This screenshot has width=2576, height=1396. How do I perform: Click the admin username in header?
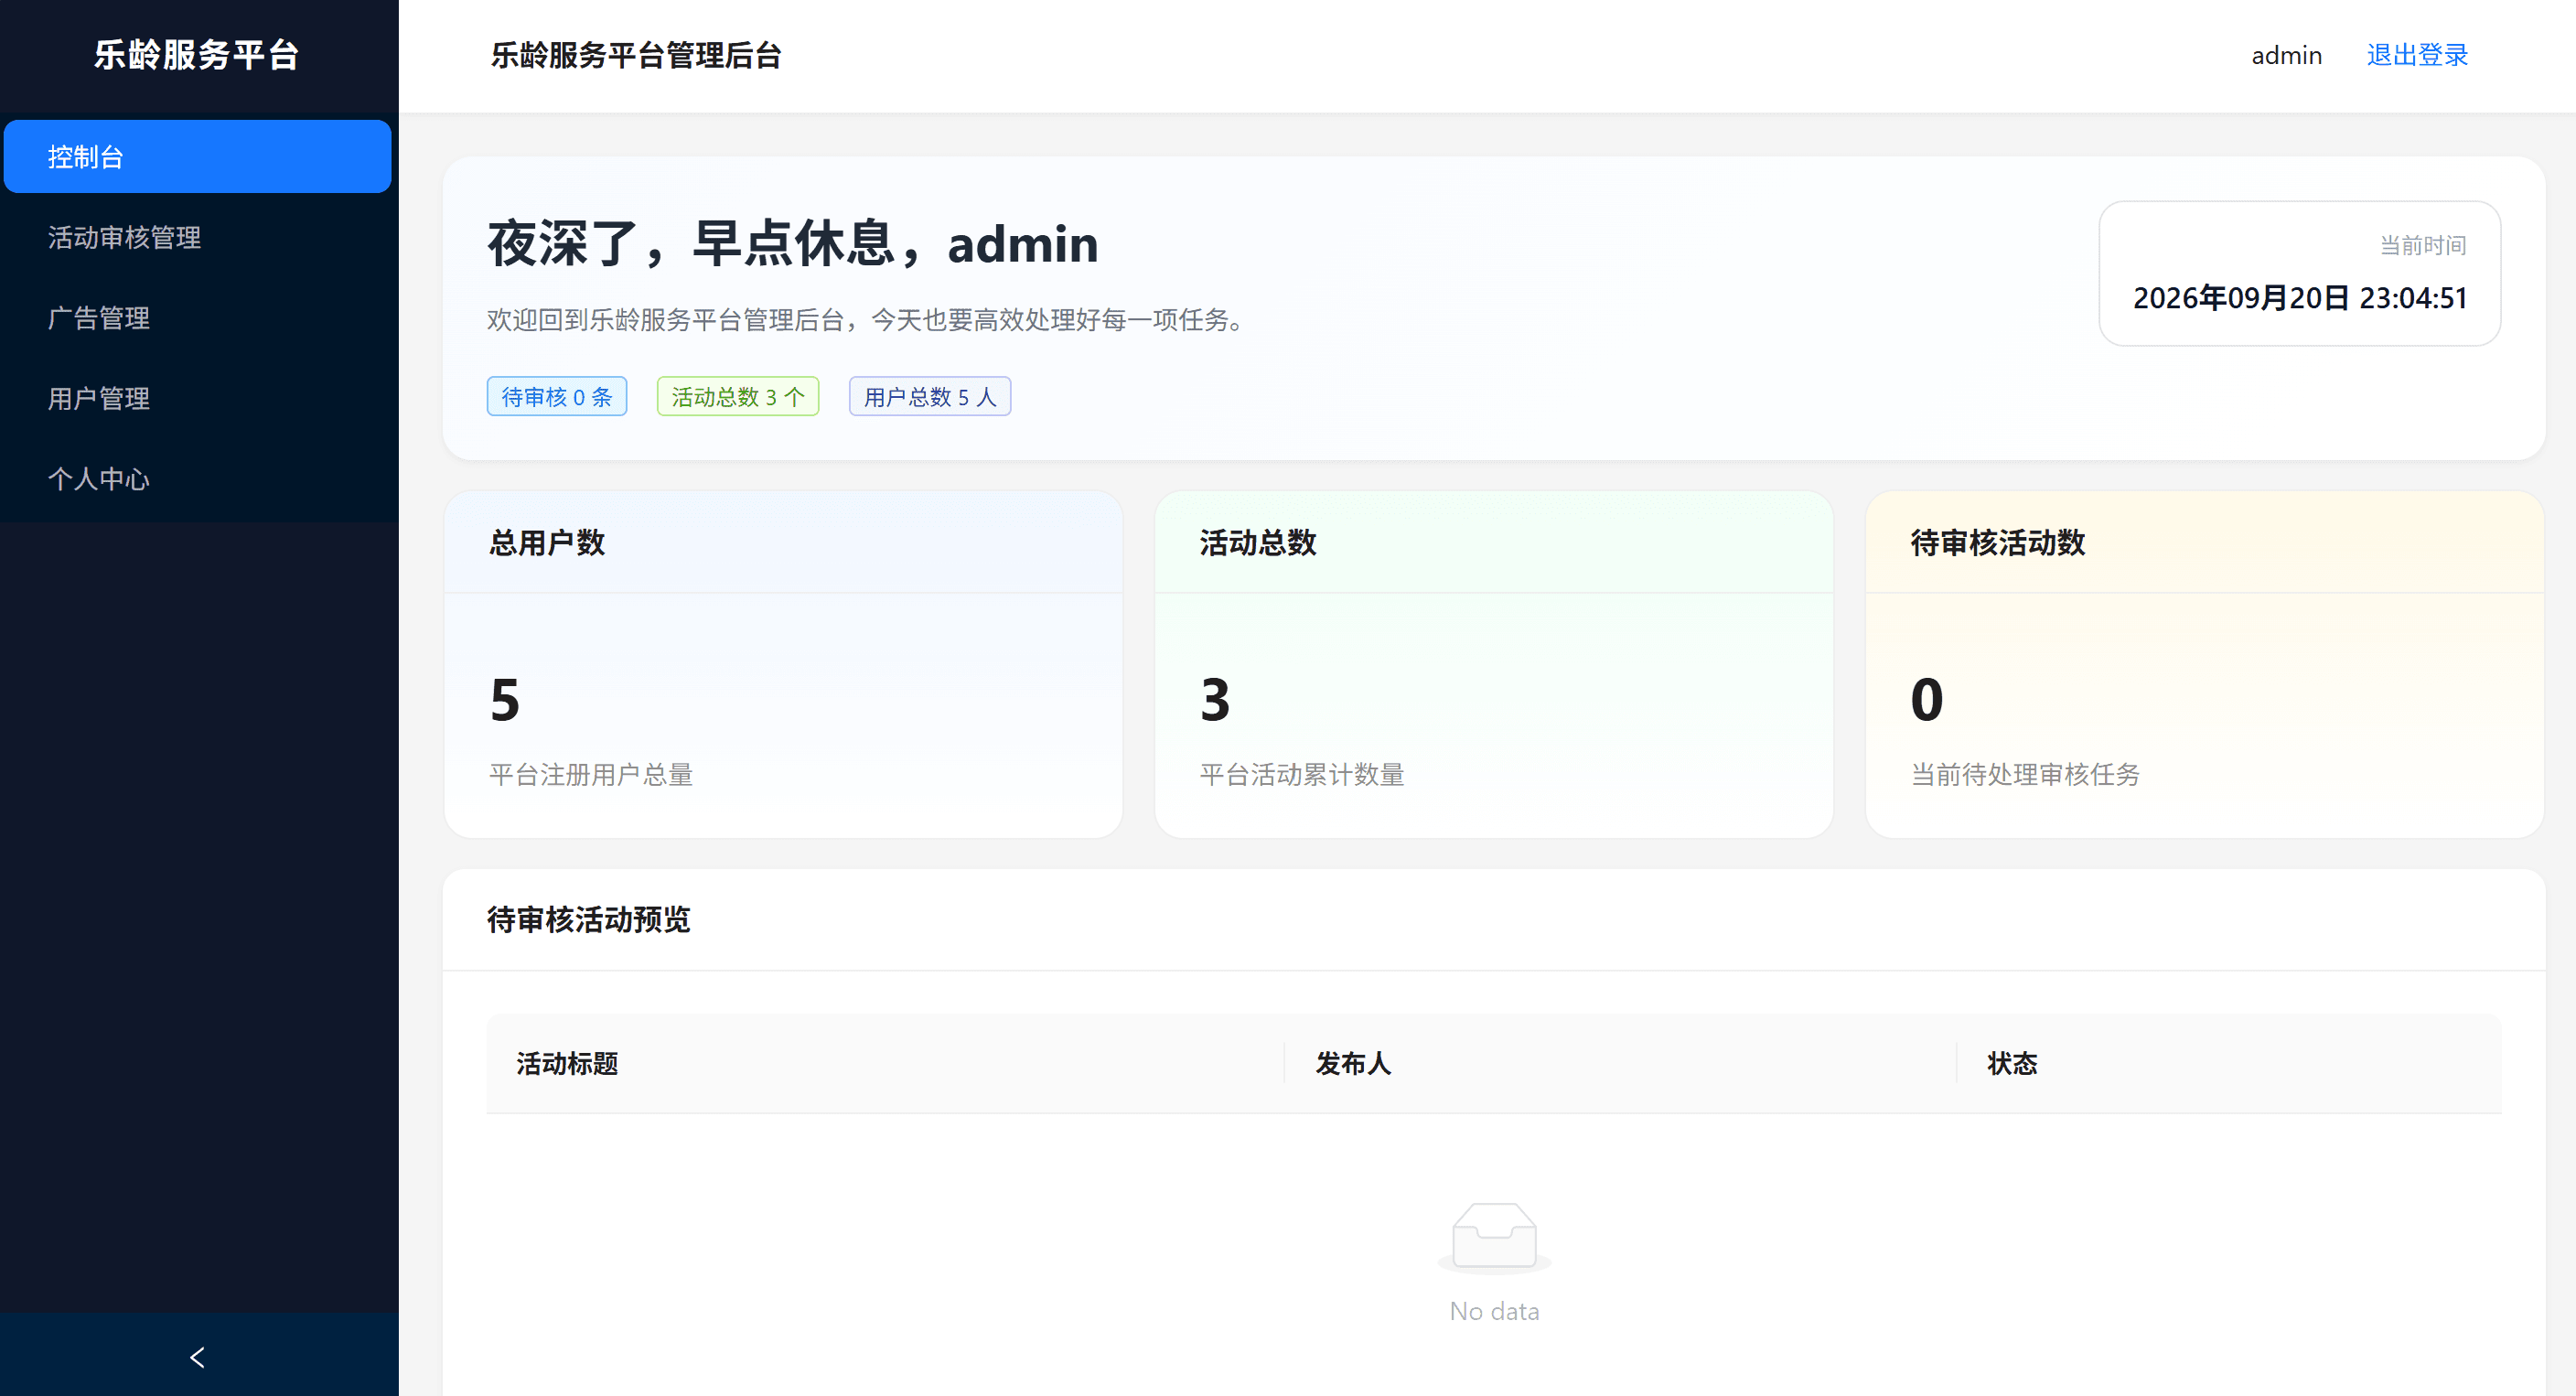tap(2286, 55)
